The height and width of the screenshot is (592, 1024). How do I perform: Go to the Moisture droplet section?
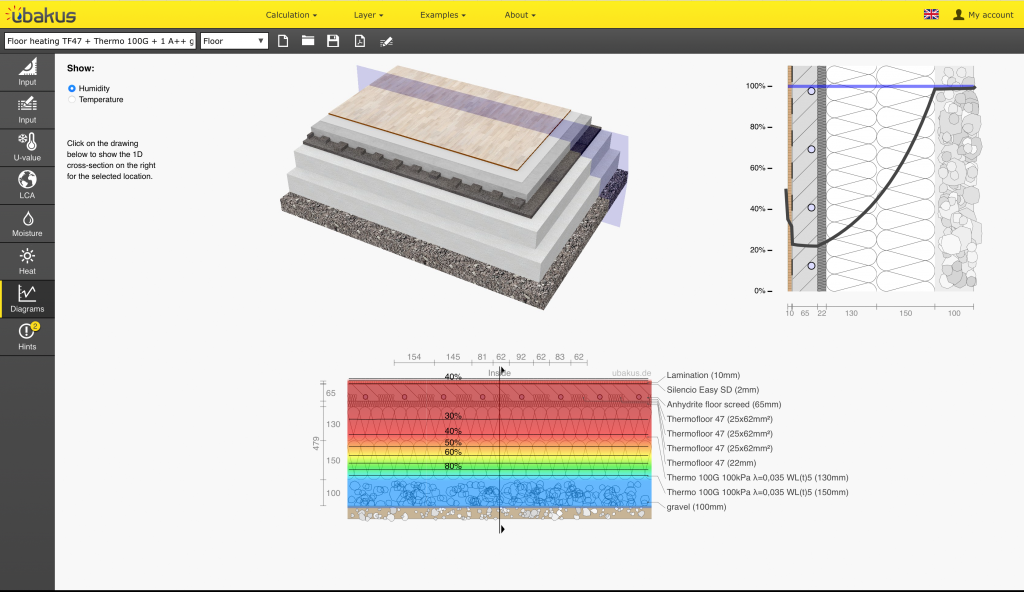(x=27, y=223)
